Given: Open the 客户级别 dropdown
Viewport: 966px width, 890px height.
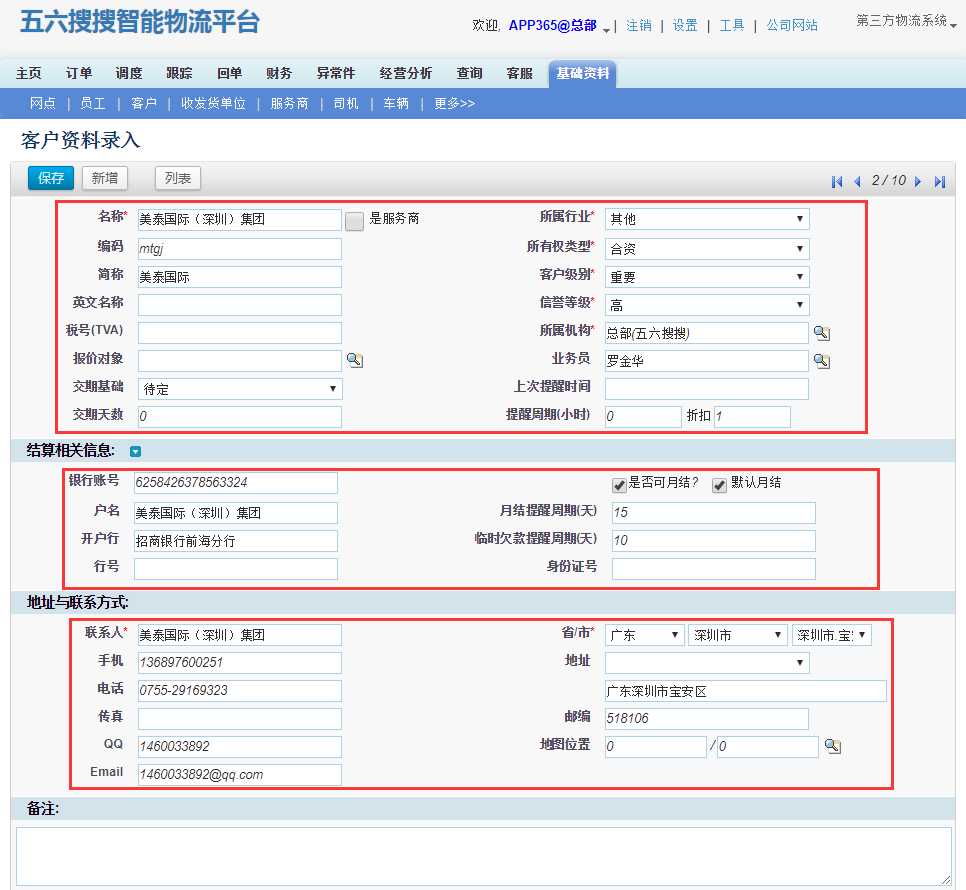Looking at the screenshot, I should [x=706, y=277].
